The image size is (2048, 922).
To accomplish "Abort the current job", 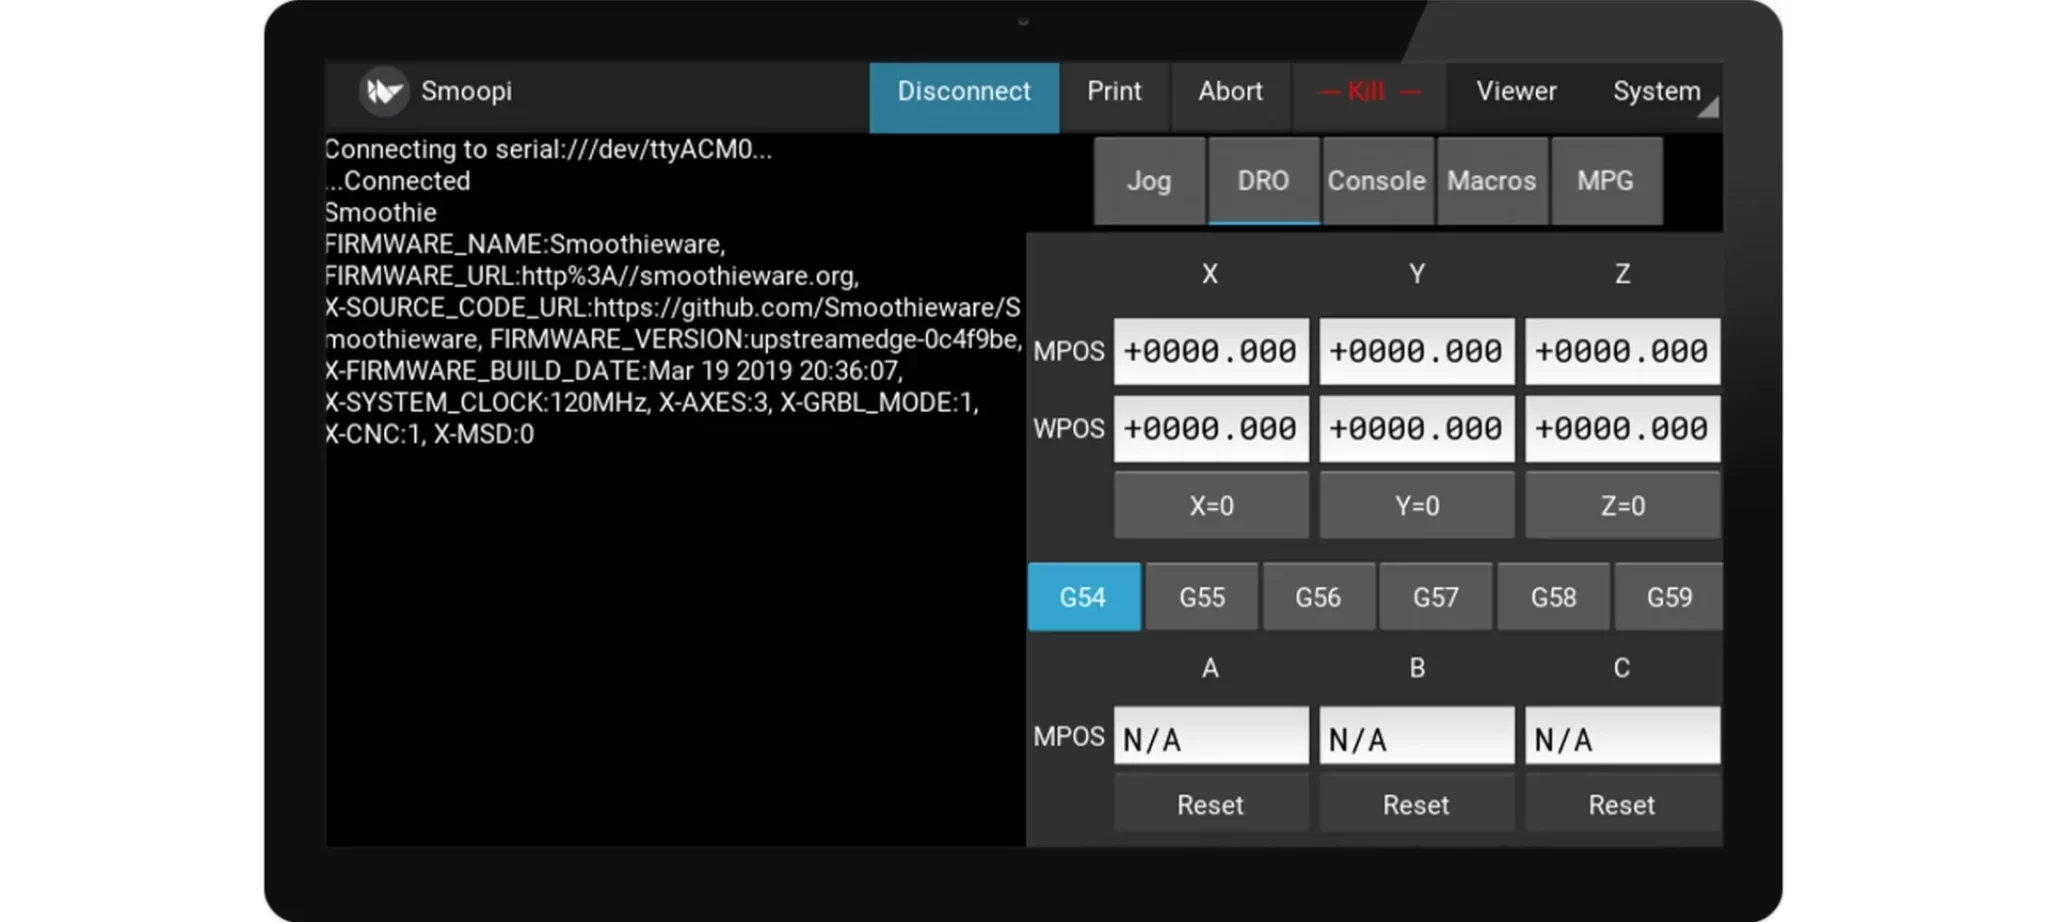I will (1231, 97).
